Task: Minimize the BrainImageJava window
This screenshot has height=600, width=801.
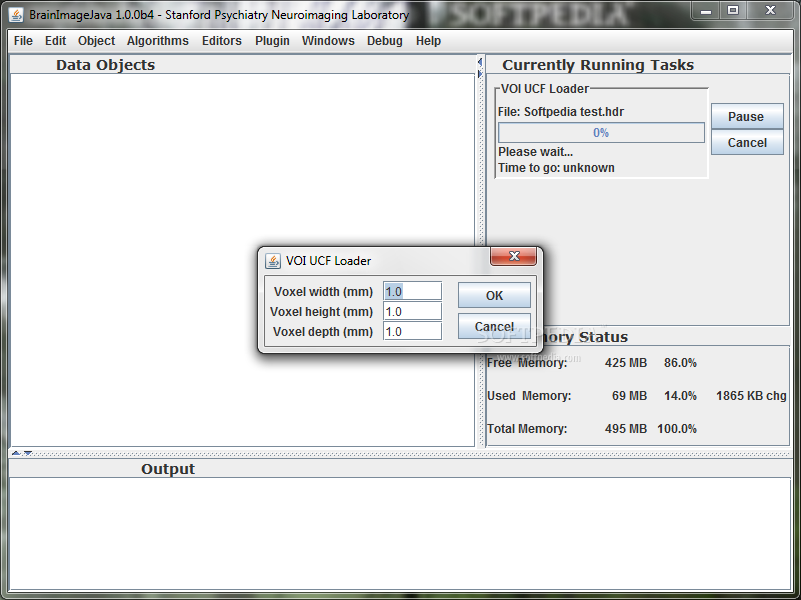Action: pyautogui.click(x=706, y=11)
